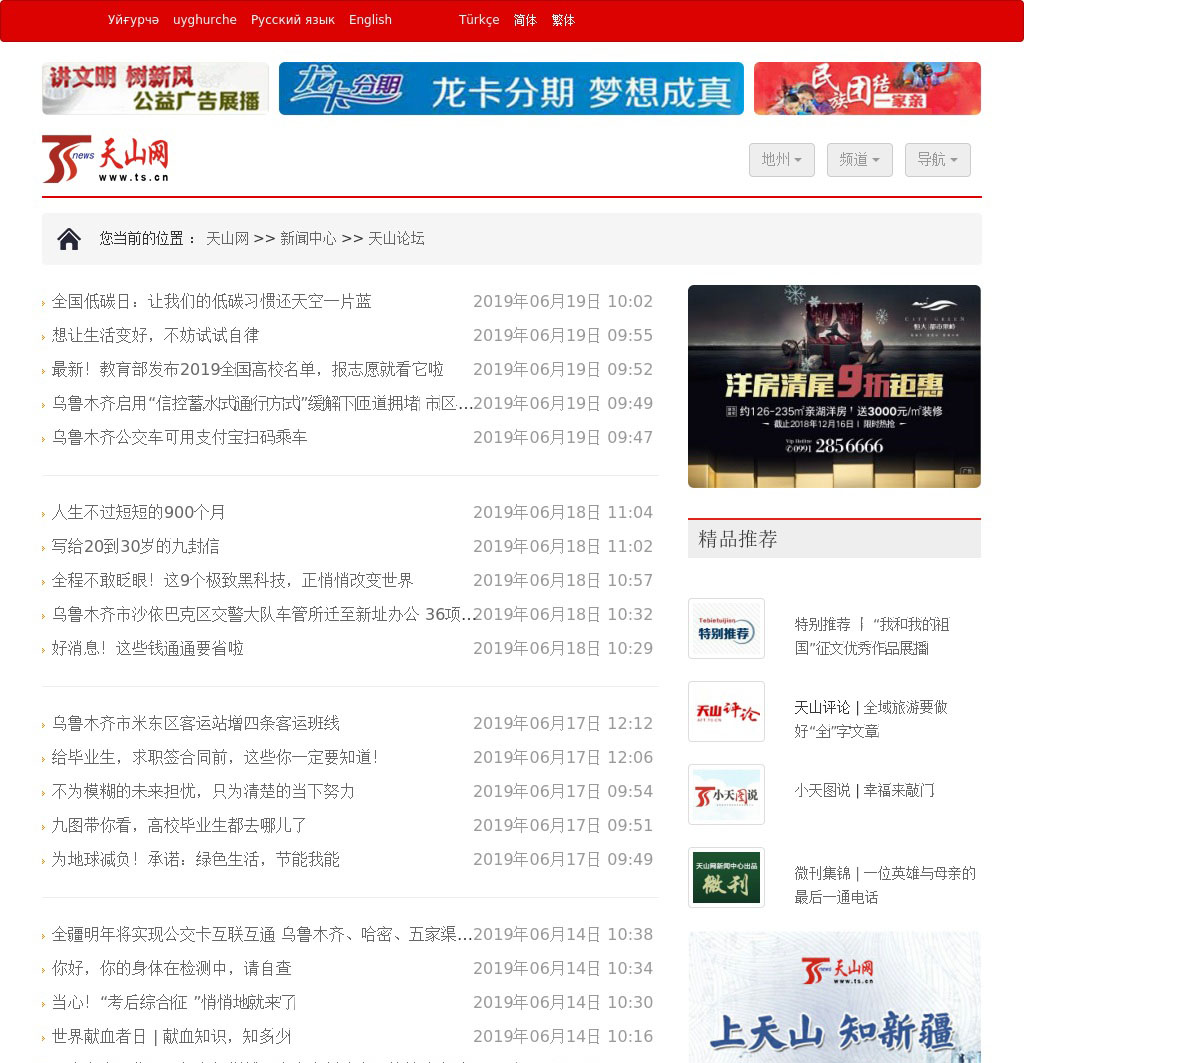This screenshot has width=1200, height=1063.
Task: Open article 全疆明年将实现公交卡互联互通
Action: tap(262, 935)
